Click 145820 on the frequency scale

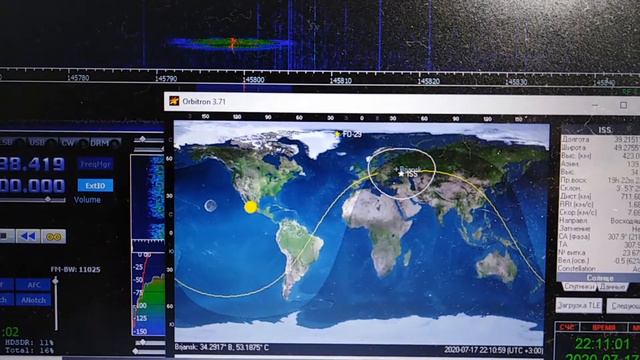(x=429, y=82)
